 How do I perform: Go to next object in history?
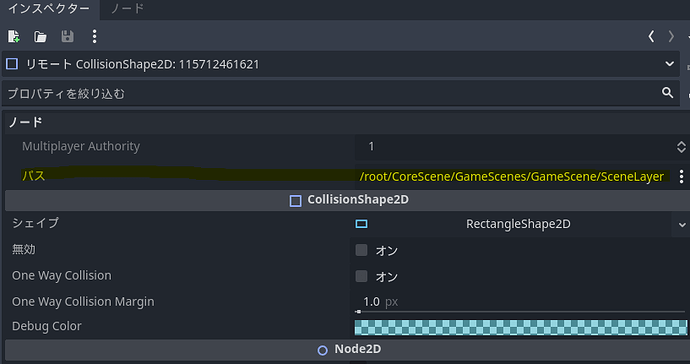pyautogui.click(x=671, y=37)
